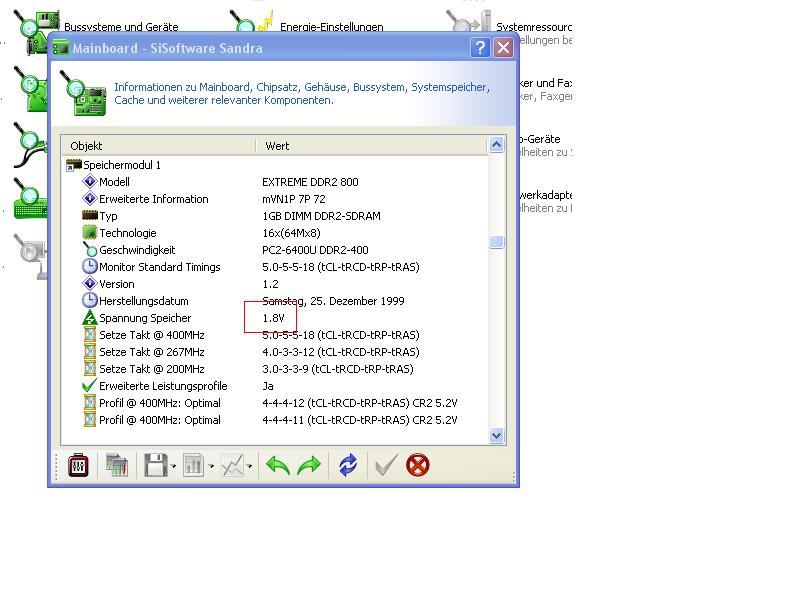800x600 pixels.
Task: Click the value EXTREME DDR2 800
Action: click(310, 182)
